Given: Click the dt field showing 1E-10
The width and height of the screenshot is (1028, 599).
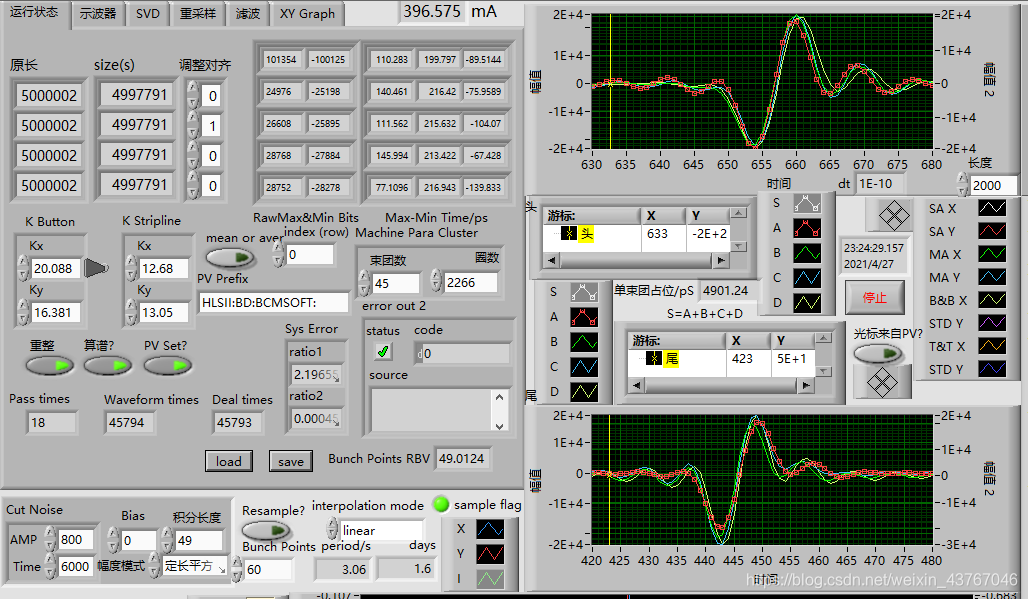Looking at the screenshot, I should coord(880,184).
